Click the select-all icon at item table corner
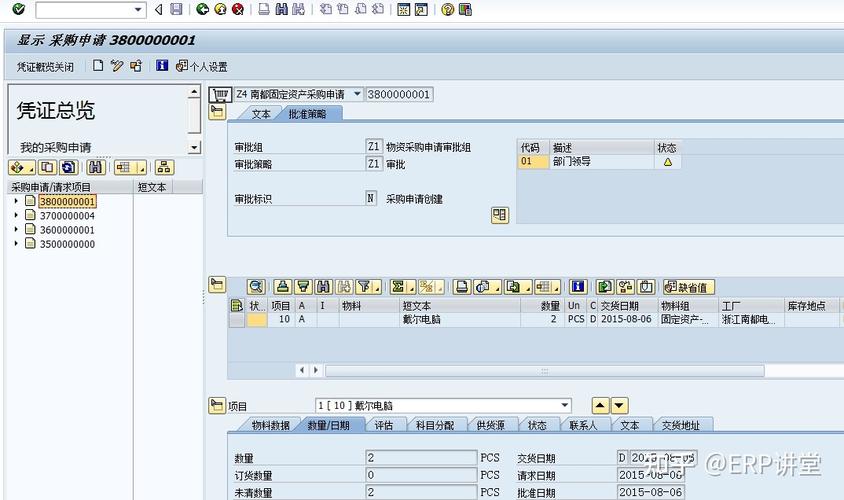This screenshot has width=844, height=500. pyautogui.click(x=236, y=306)
